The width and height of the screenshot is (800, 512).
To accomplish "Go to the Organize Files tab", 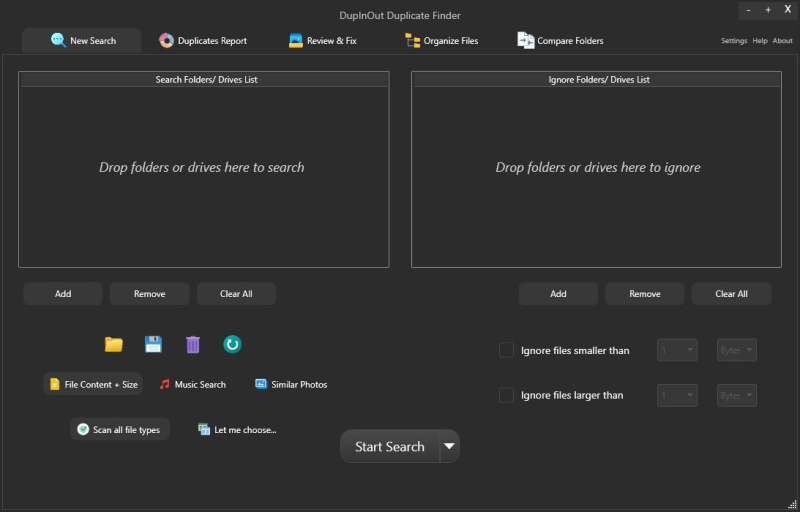I will point(441,41).
